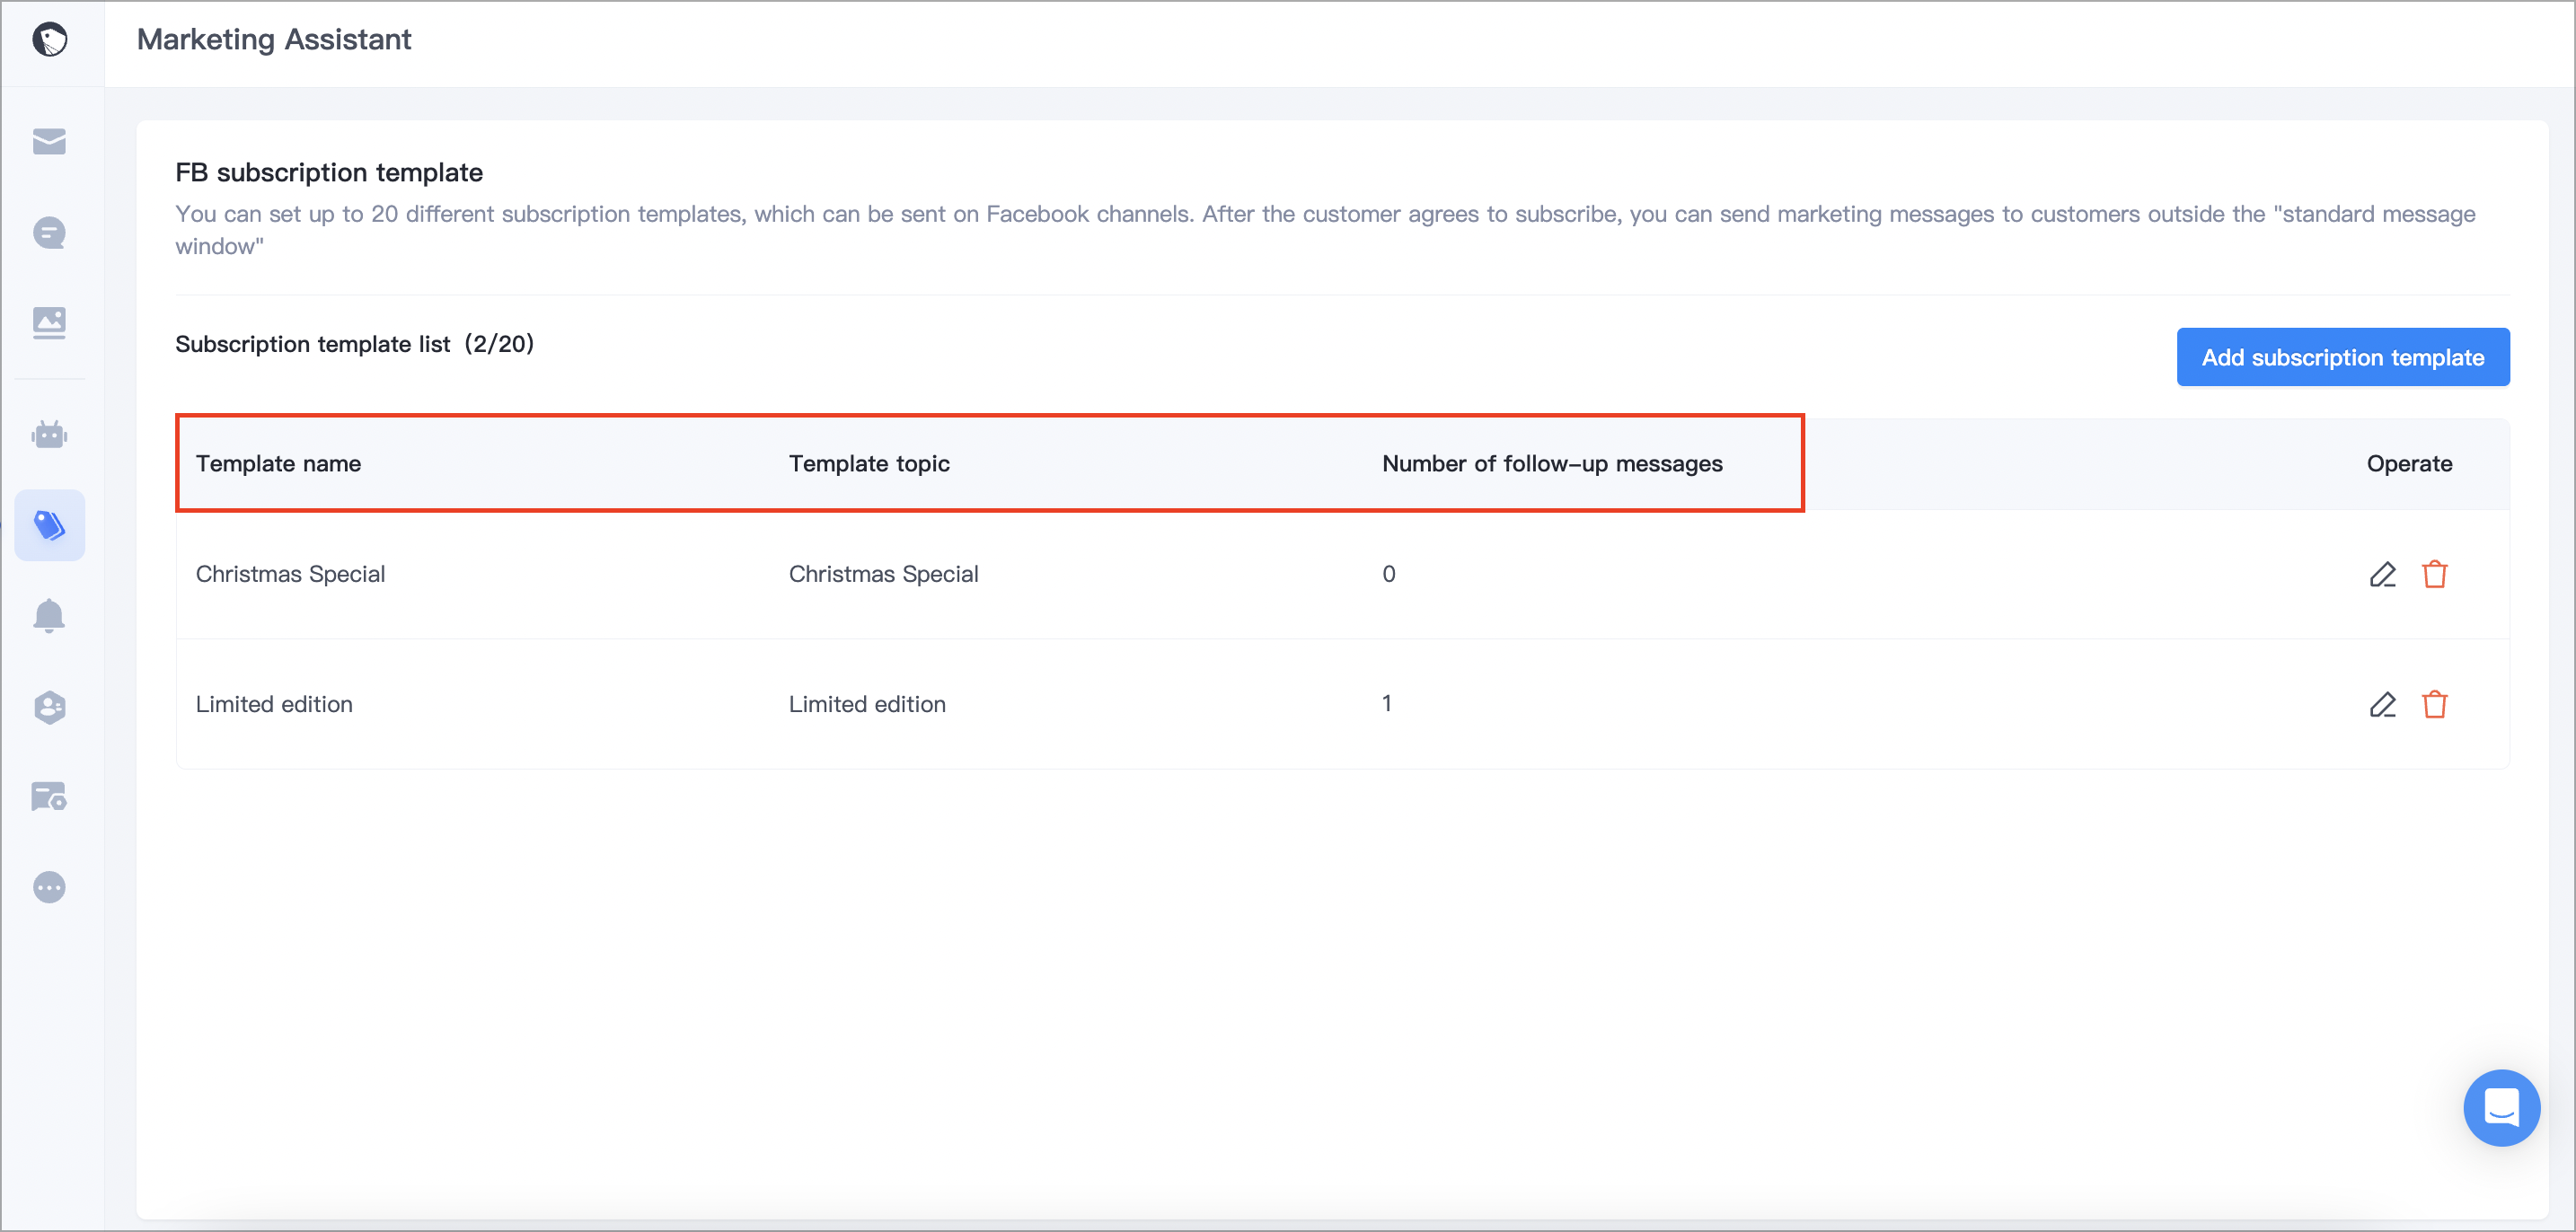Viewport: 2576px width, 1232px height.
Task: Click the Template topic column header
Action: pos(868,464)
